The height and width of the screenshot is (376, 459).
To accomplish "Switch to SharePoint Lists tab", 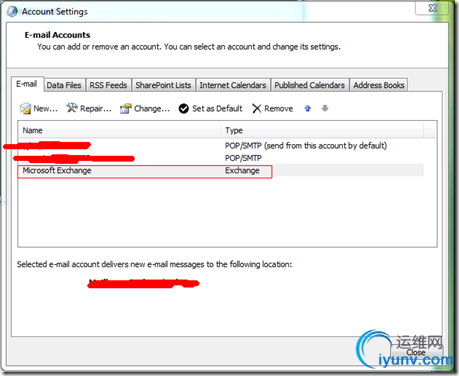I will click(x=163, y=85).
